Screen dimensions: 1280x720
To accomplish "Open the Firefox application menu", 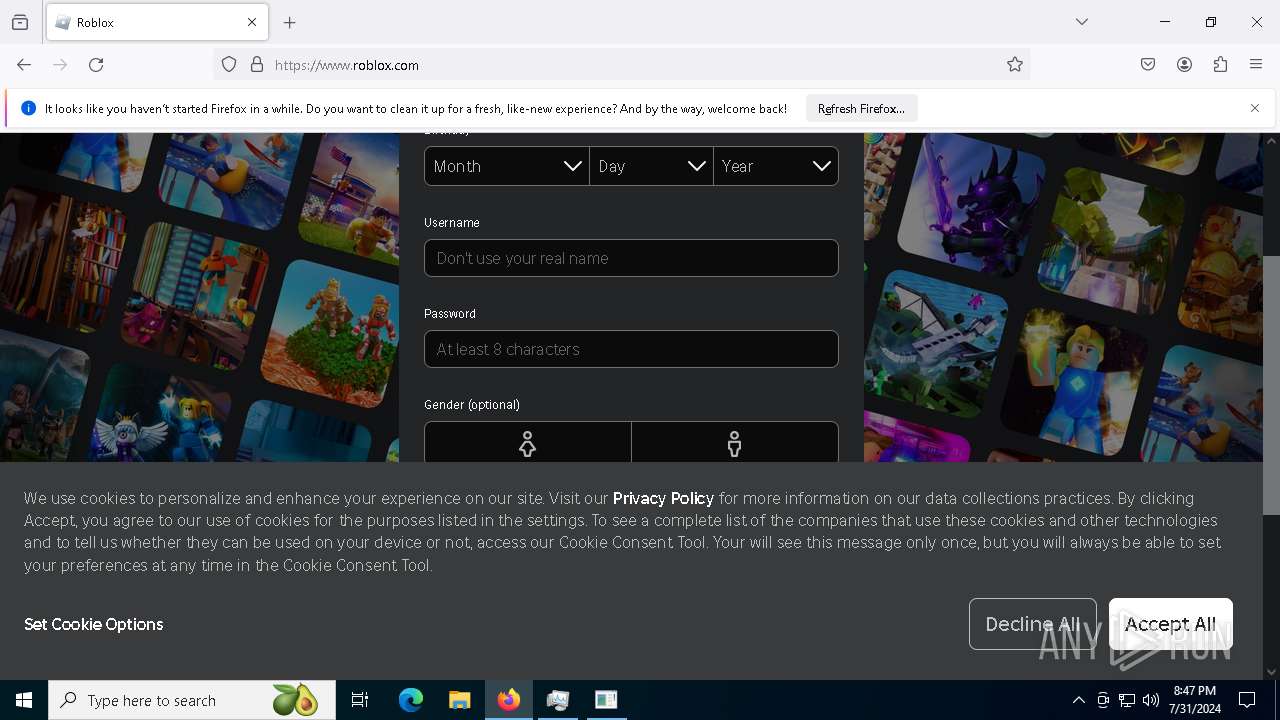I will [1256, 65].
